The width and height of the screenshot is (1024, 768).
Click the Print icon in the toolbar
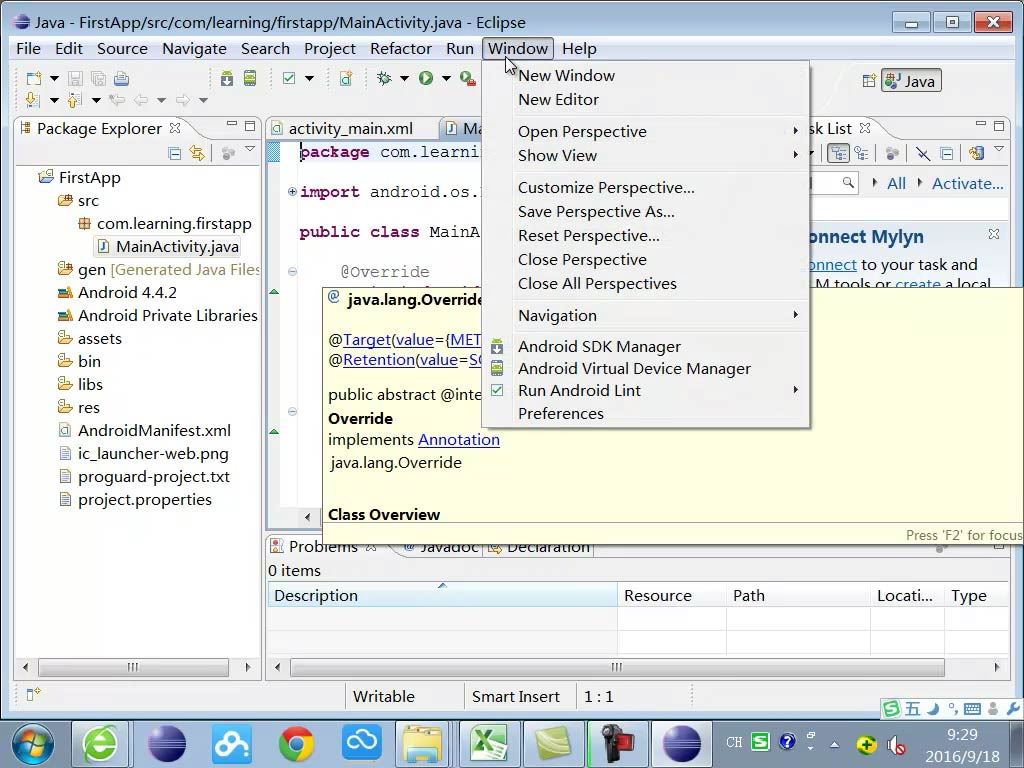coord(121,79)
